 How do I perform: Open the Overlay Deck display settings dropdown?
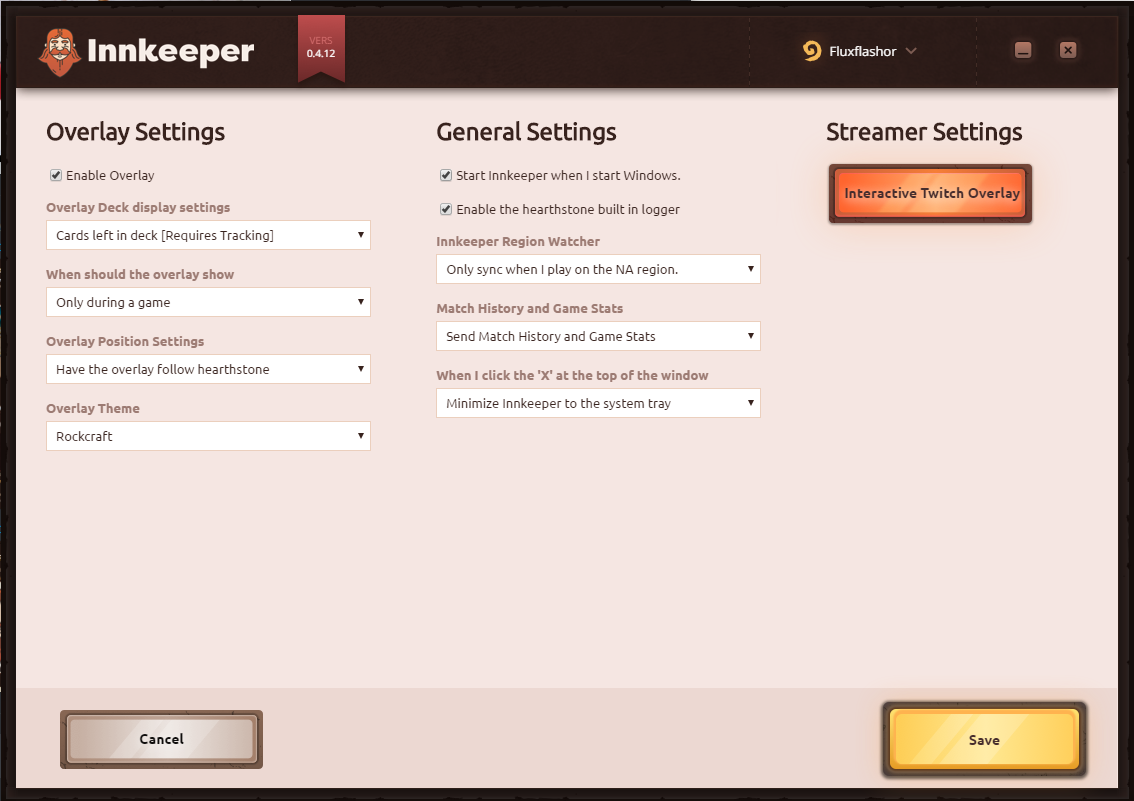207,235
